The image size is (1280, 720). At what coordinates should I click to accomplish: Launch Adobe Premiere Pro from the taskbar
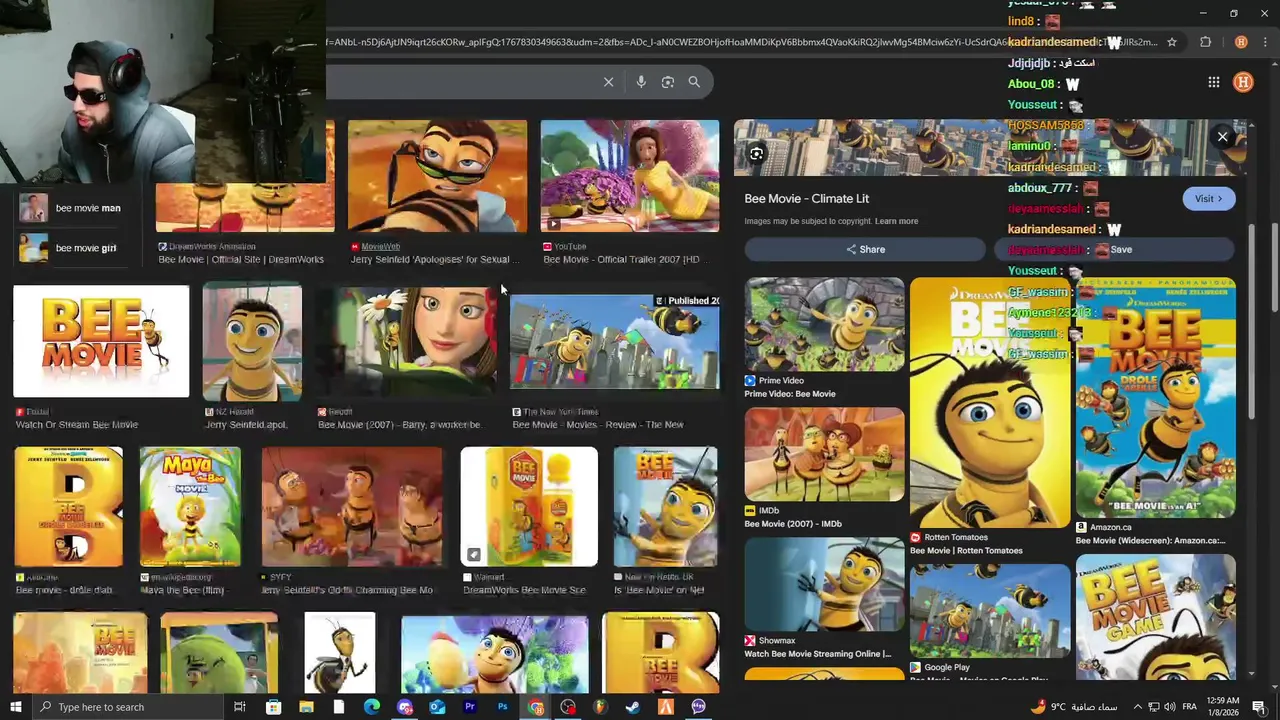470,707
